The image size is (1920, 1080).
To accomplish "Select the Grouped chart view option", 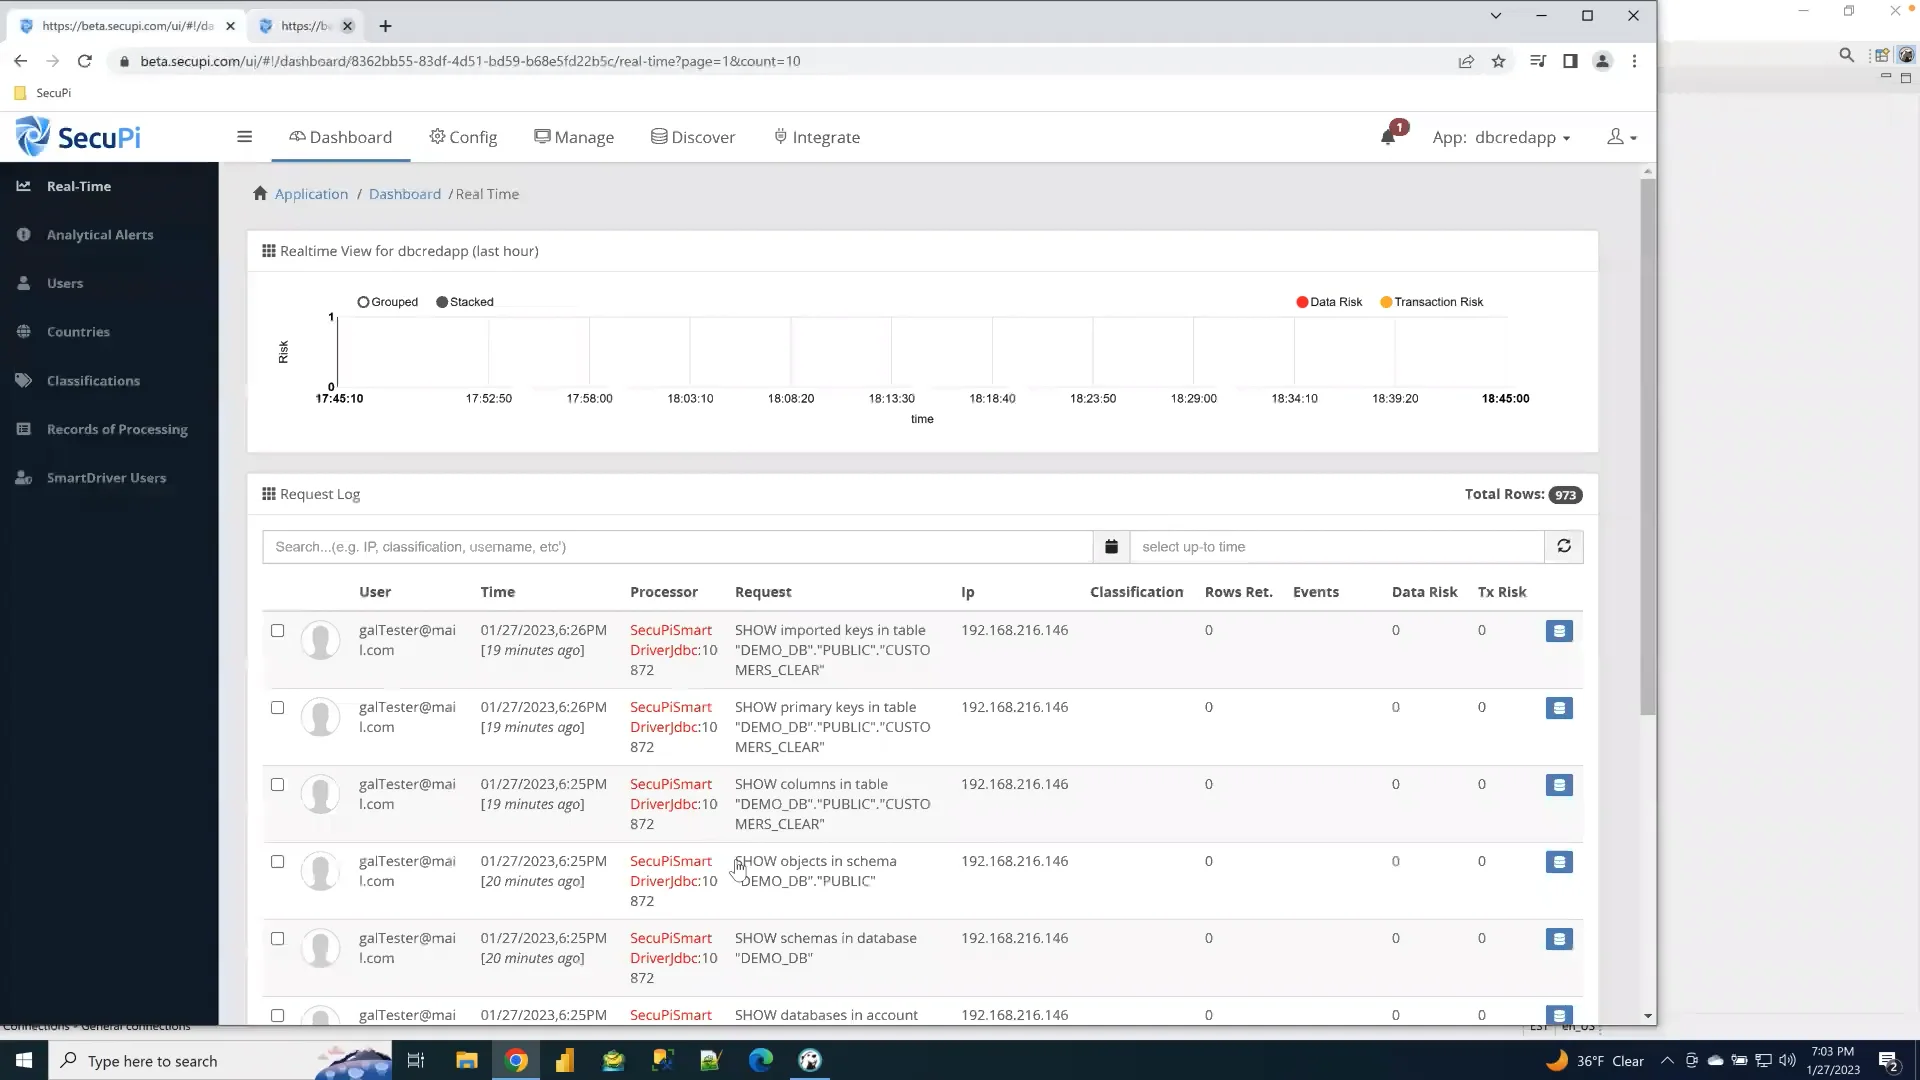I will click(363, 302).
